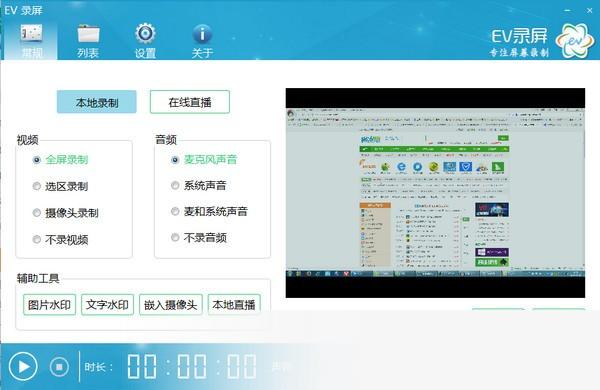600x390 pixels.
Task: Select 摄像头录制 video option
Action: pos(66,213)
